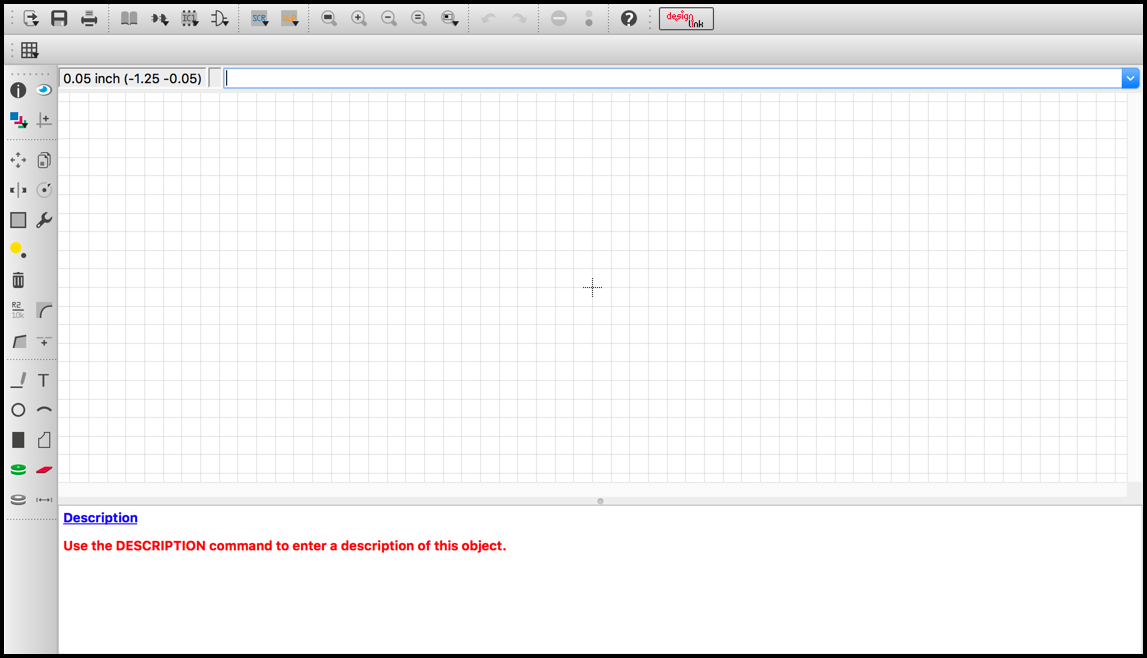The height and width of the screenshot is (658, 1147).
Task: Open the layer display settings
Action: coord(18,120)
